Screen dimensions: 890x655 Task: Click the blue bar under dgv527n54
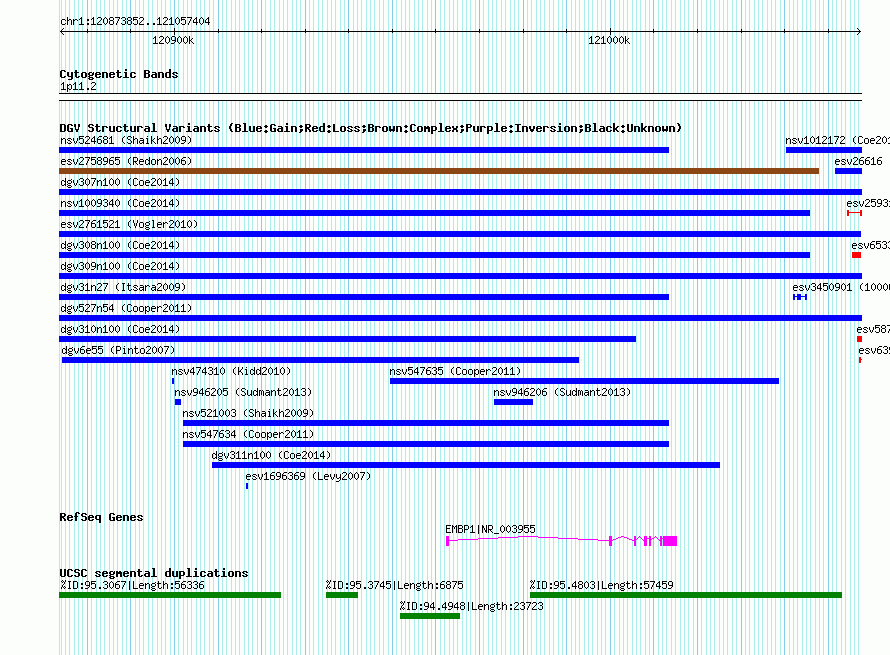point(460,318)
